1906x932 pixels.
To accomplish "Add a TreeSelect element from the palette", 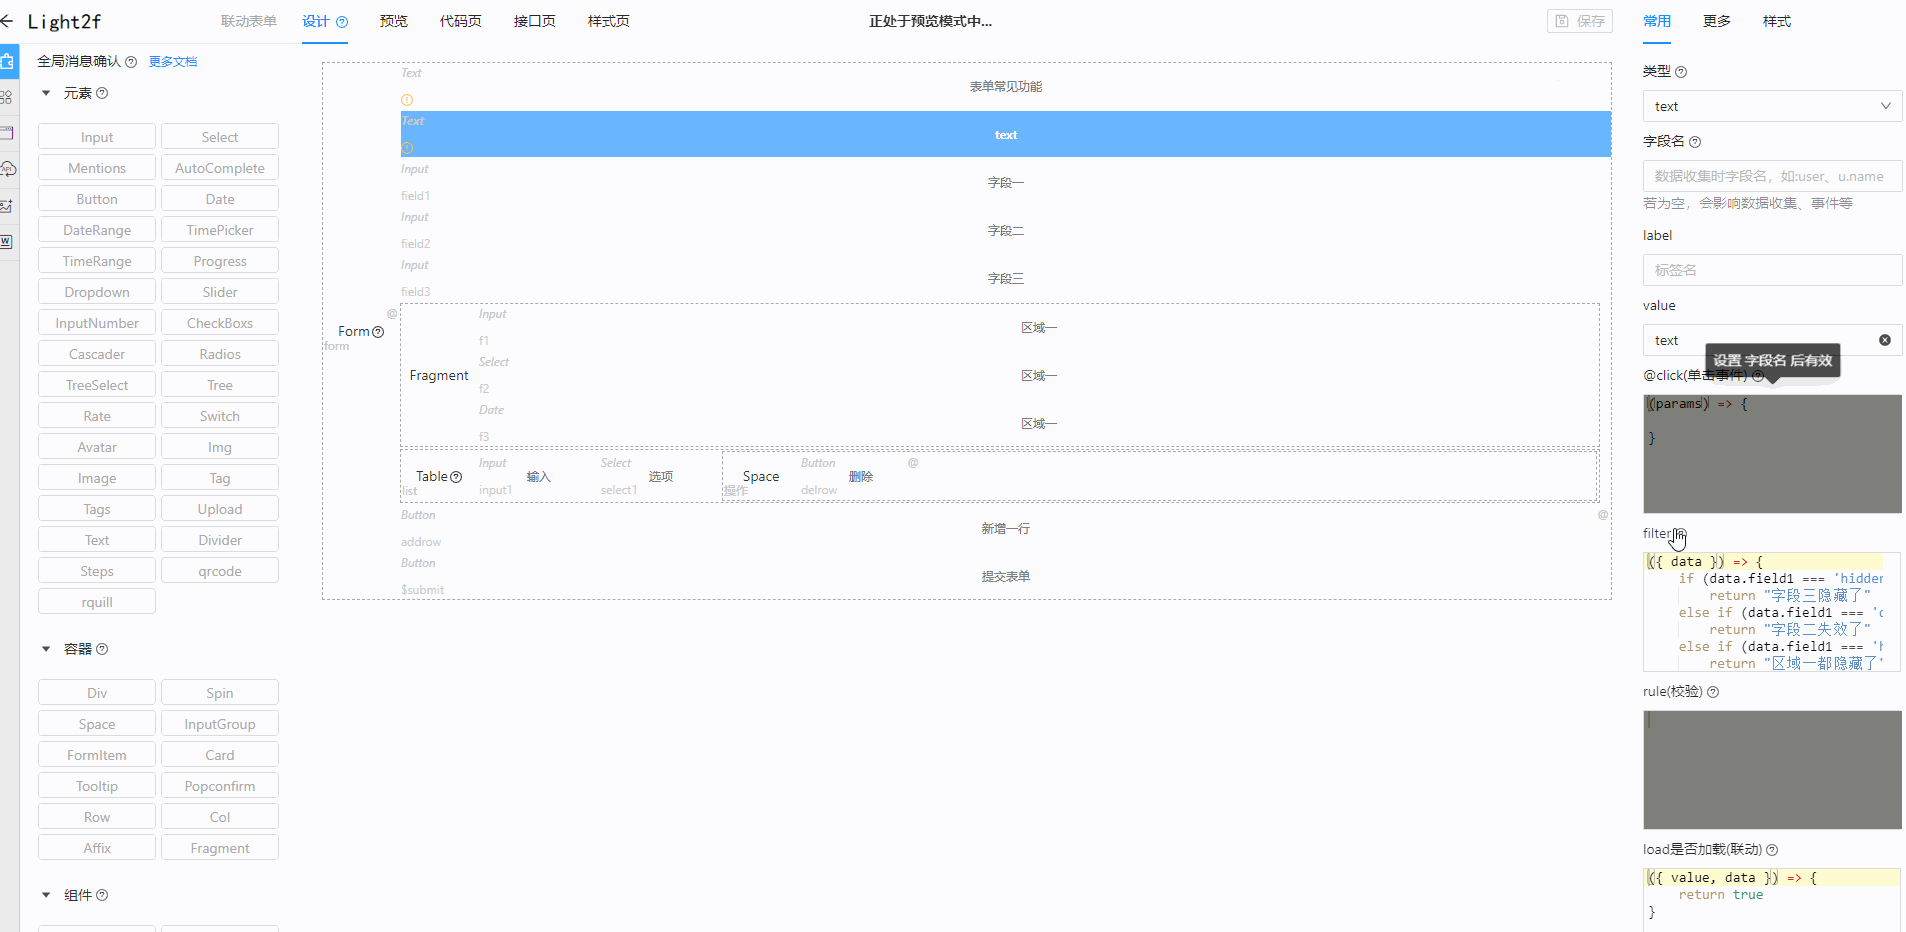I will [x=97, y=385].
